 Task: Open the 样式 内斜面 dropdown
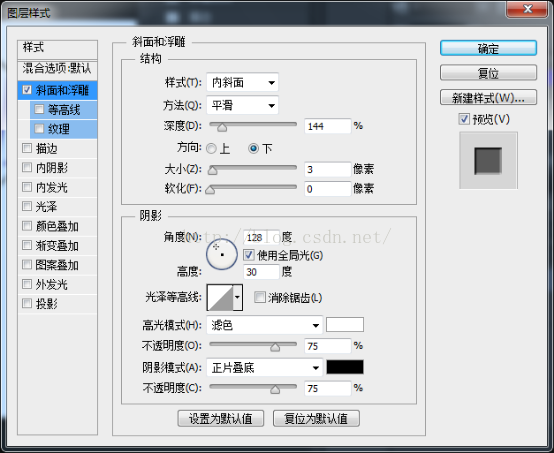(x=242, y=83)
